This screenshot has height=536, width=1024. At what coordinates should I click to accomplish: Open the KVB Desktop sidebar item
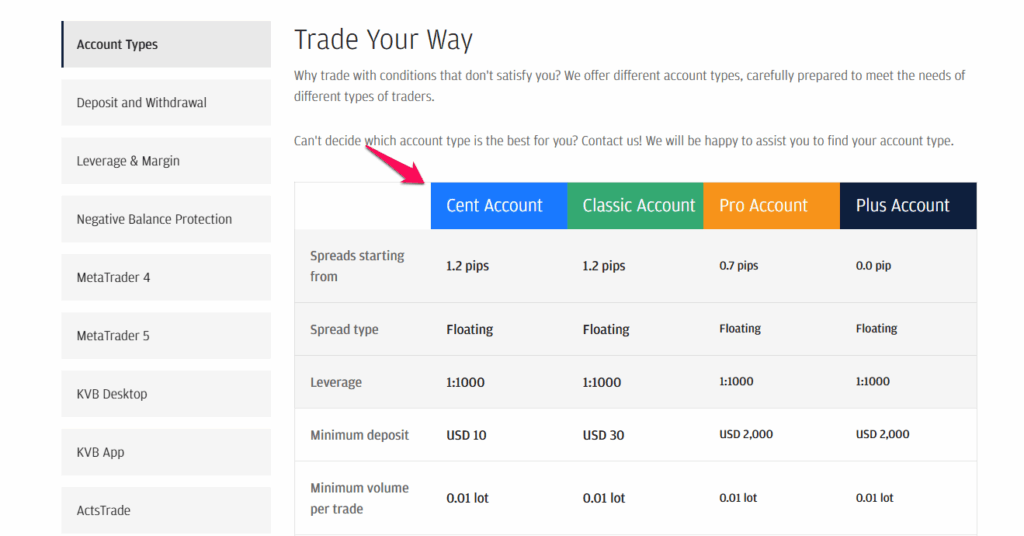166,394
